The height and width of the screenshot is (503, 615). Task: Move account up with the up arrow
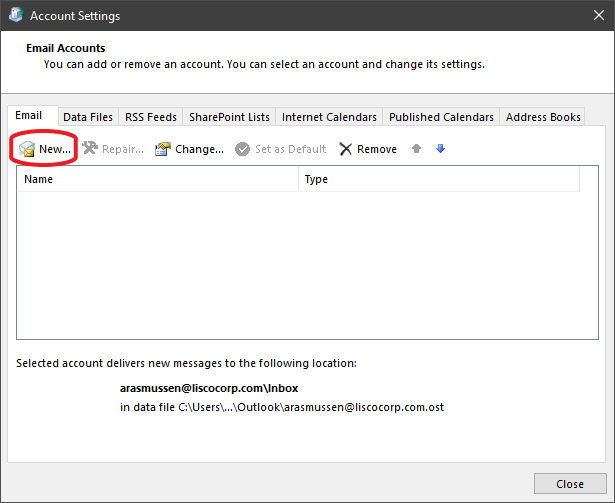(x=417, y=149)
